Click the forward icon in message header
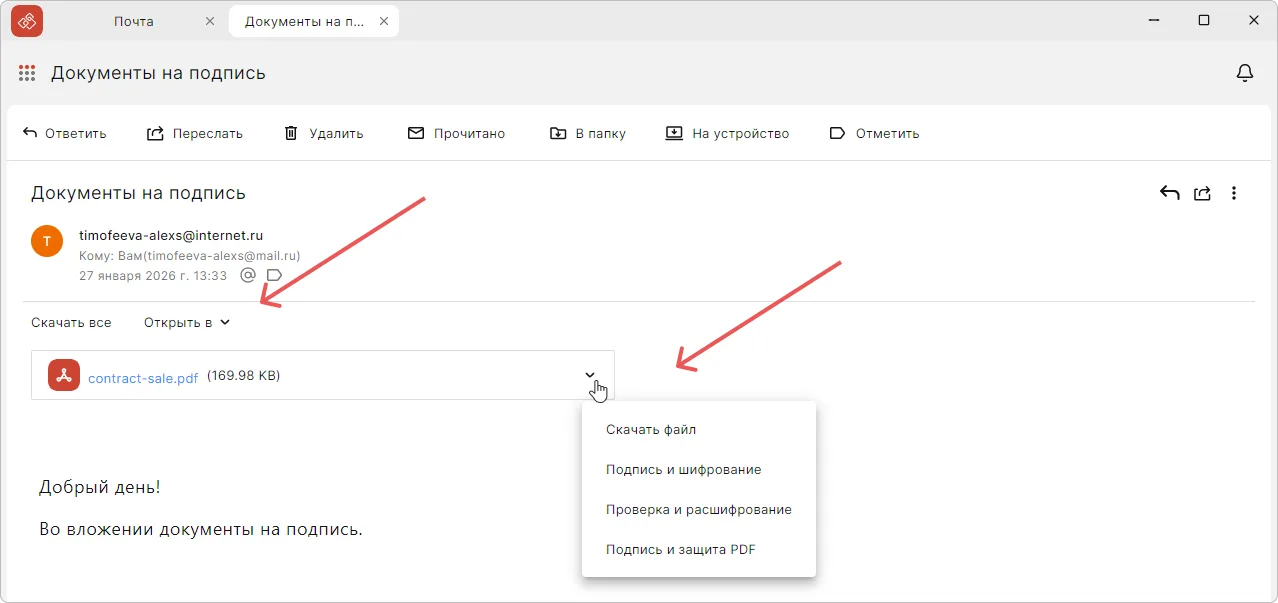1278x603 pixels. tap(1202, 193)
